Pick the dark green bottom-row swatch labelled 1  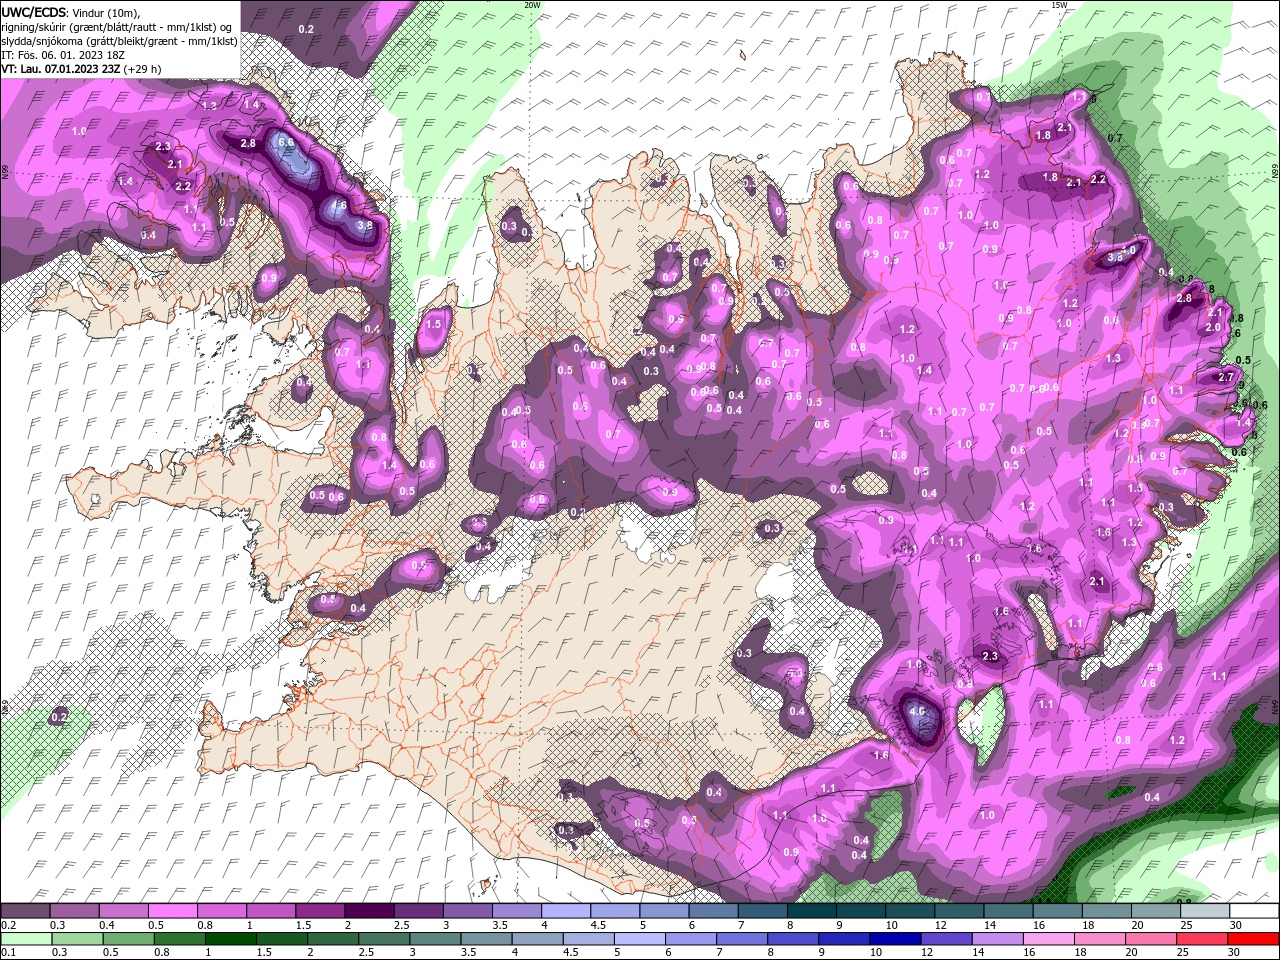click(x=230, y=939)
